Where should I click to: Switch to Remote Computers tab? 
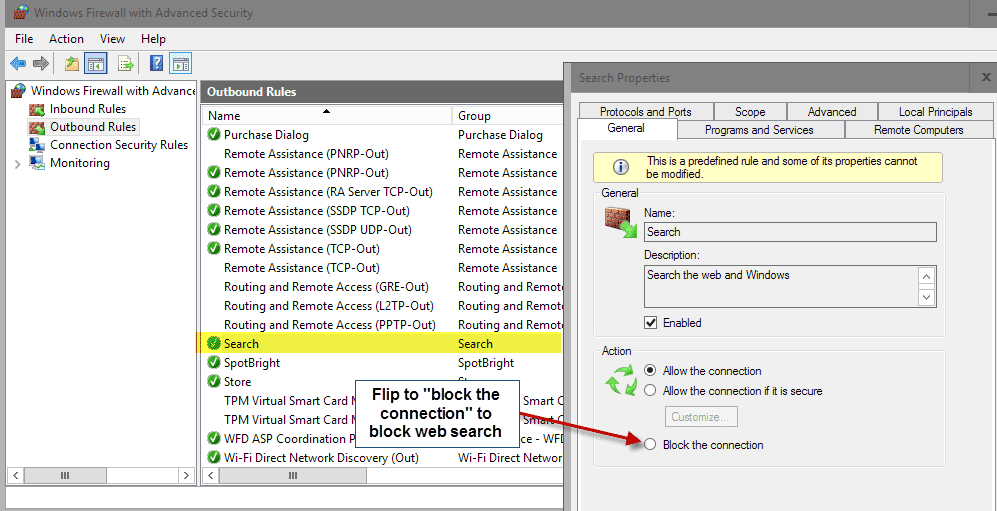pyautogui.click(x=918, y=130)
